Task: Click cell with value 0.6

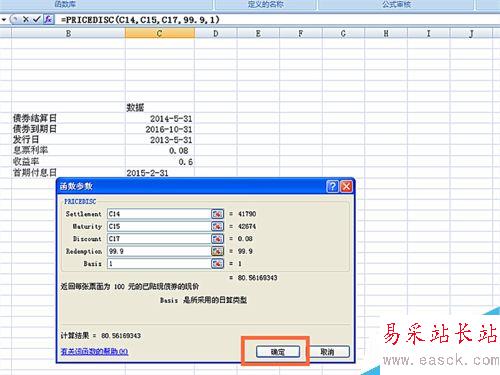Action: pos(160,162)
